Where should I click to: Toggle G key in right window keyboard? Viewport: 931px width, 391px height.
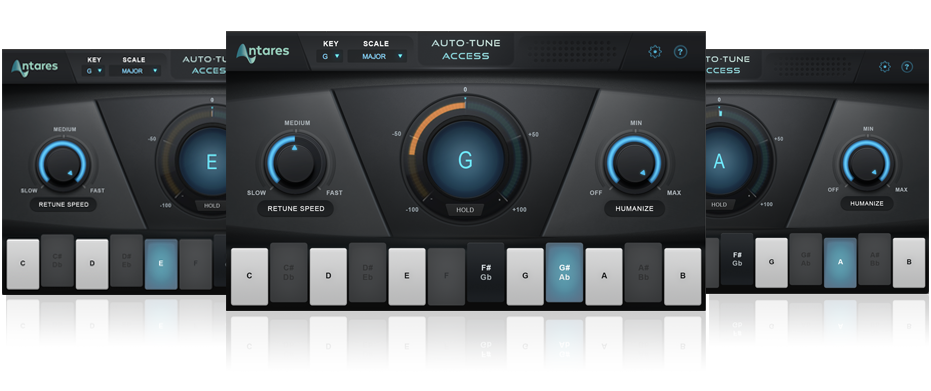pyautogui.click(x=771, y=262)
